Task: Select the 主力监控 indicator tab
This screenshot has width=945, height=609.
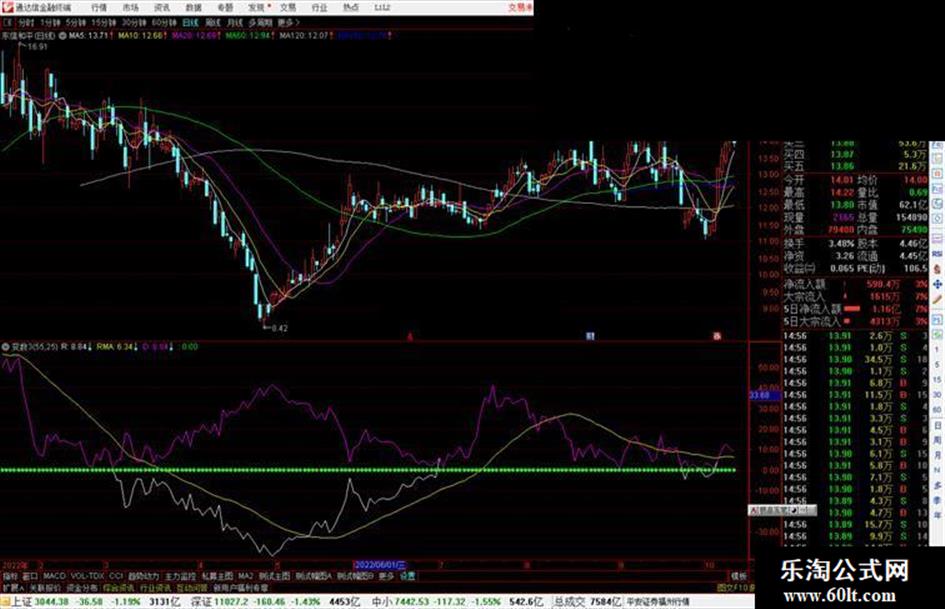Action: 180,576
